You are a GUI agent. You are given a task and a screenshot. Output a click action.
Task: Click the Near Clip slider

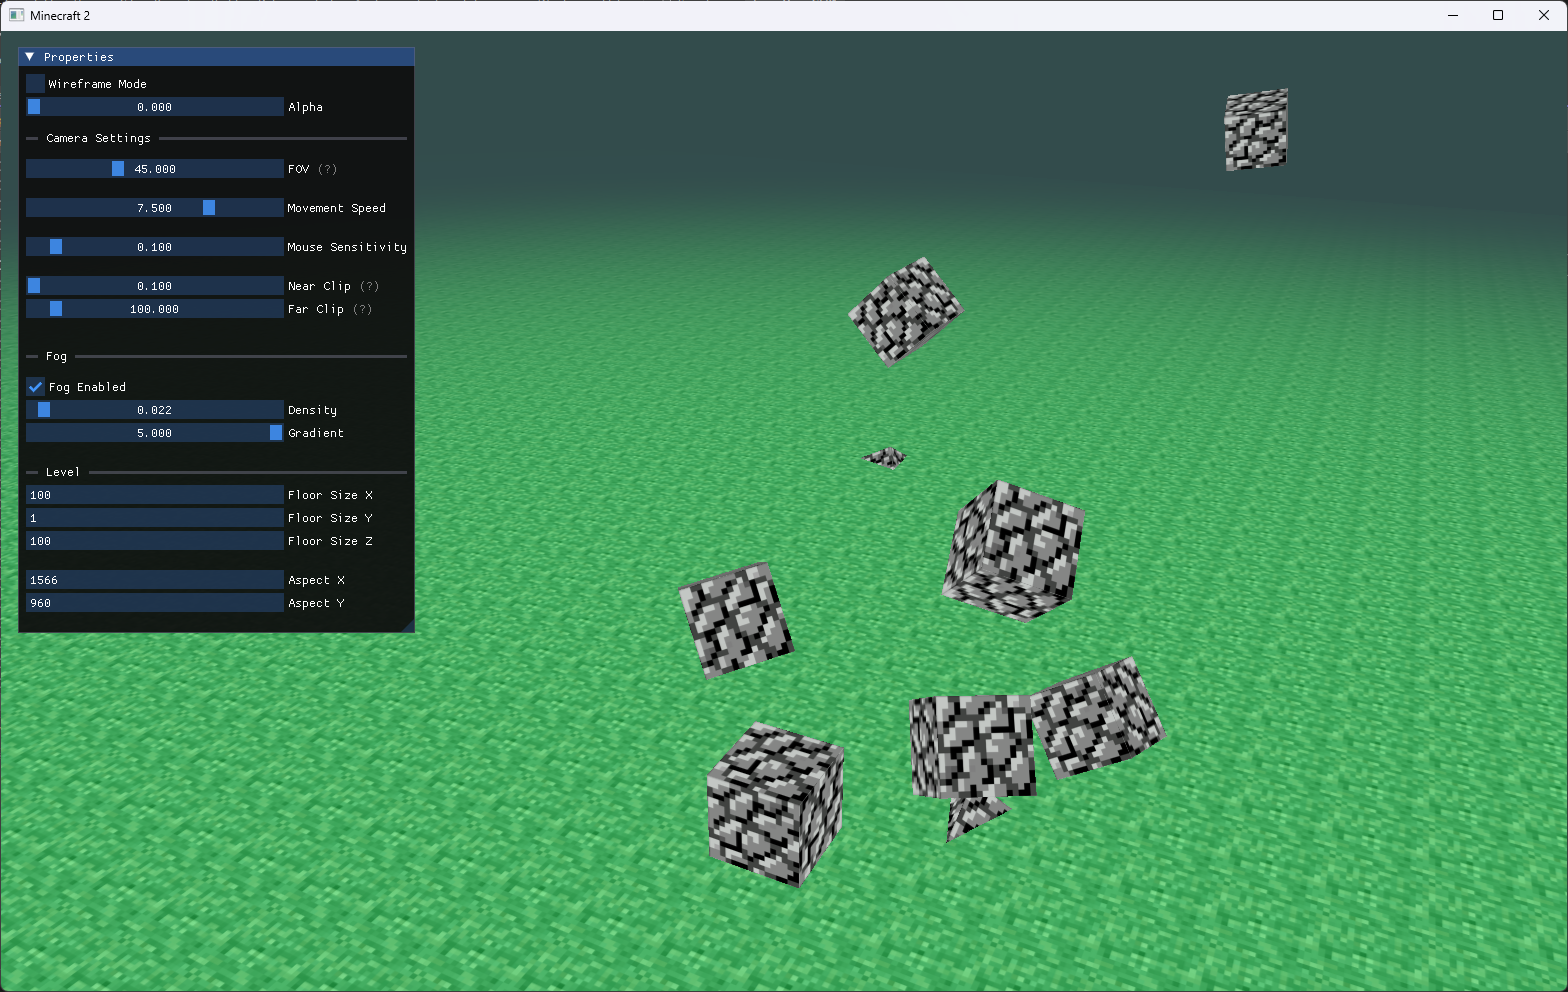coord(155,286)
